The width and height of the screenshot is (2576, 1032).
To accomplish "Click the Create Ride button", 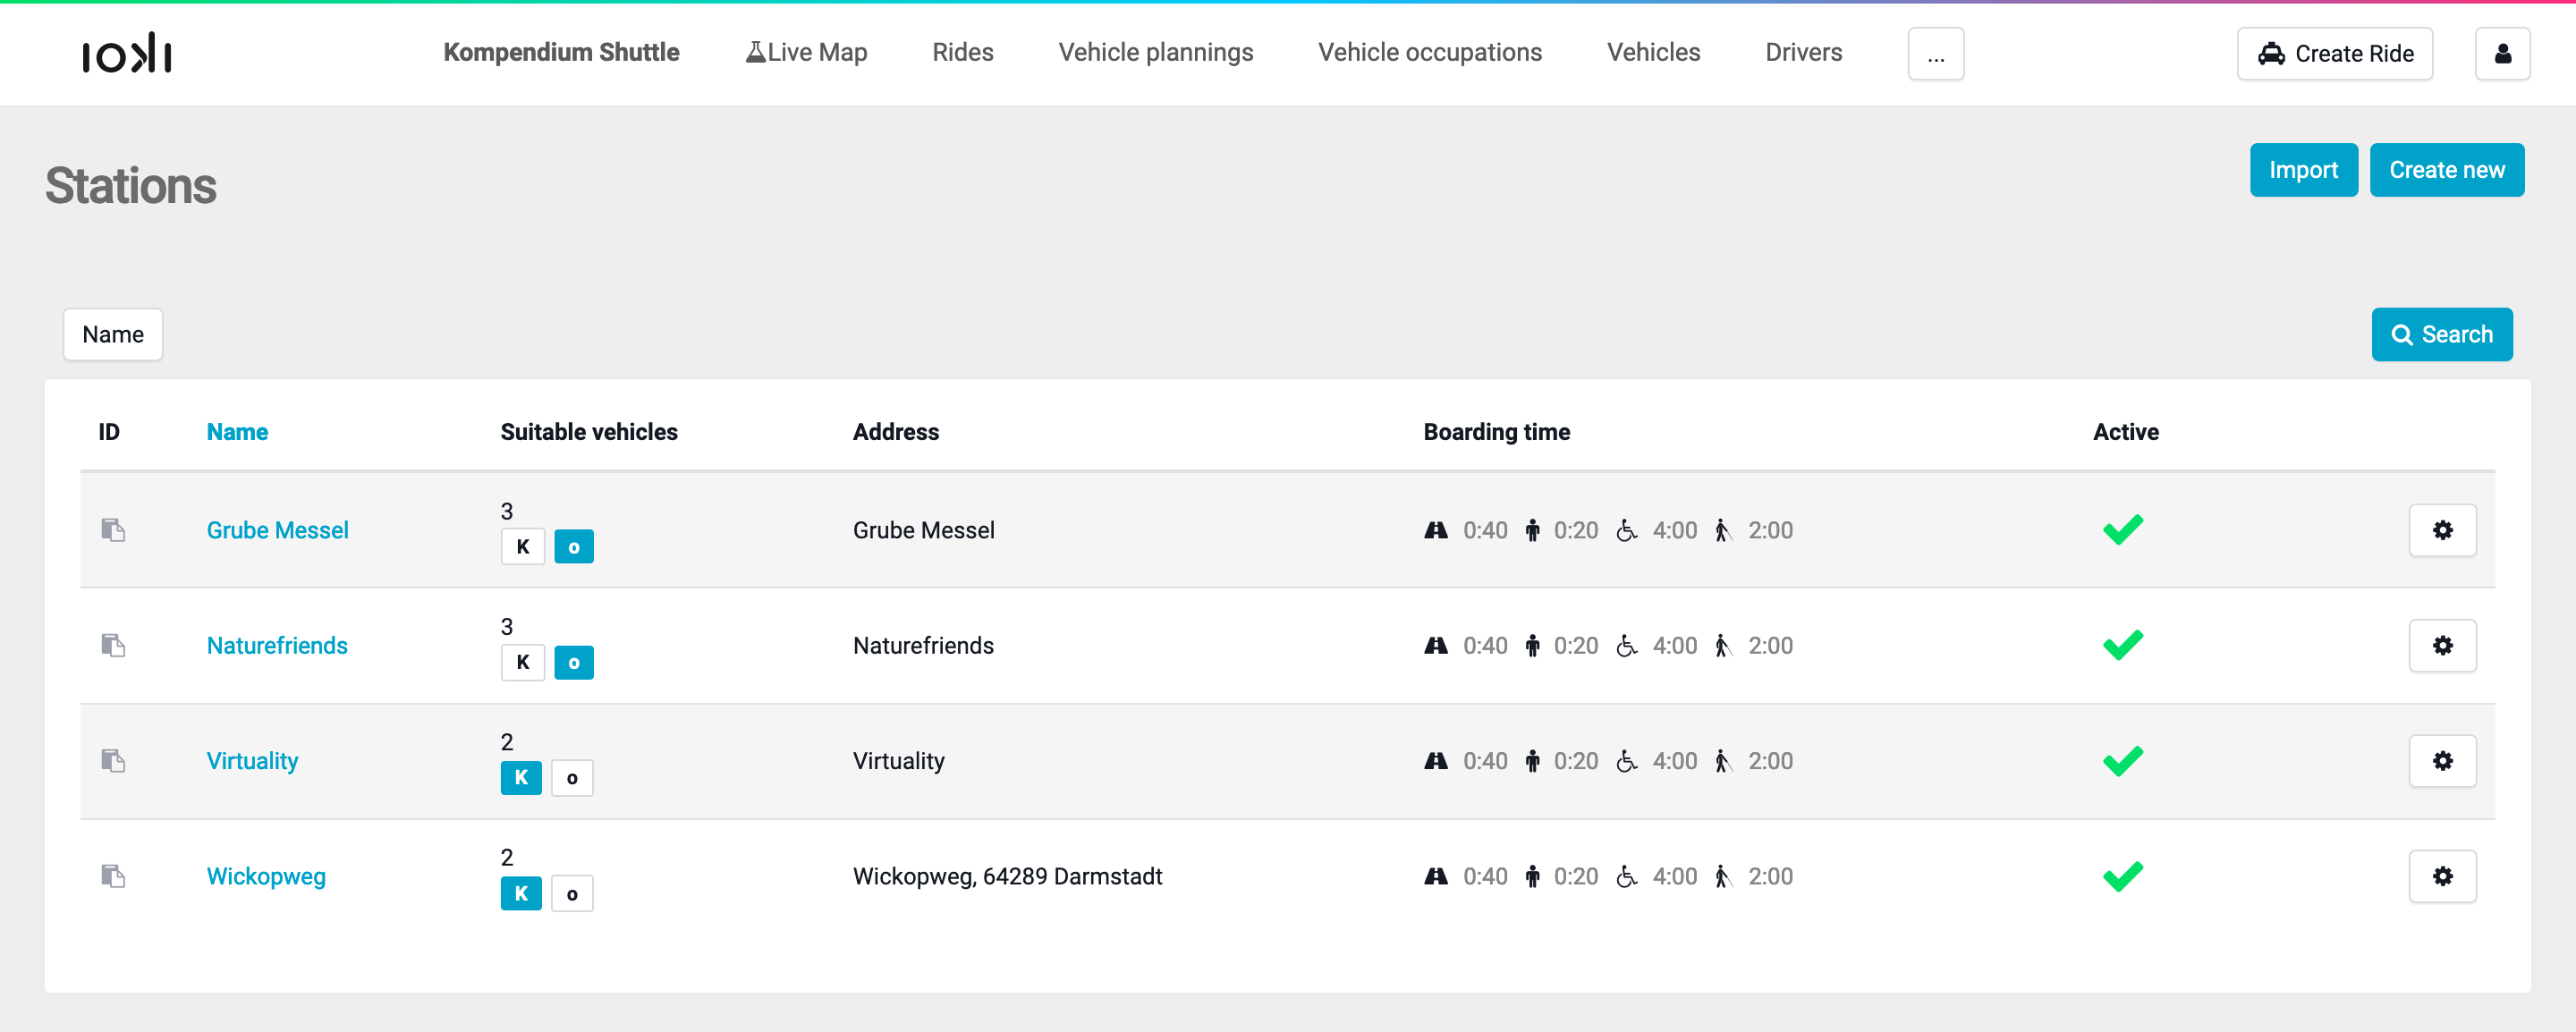I will 2334,53.
